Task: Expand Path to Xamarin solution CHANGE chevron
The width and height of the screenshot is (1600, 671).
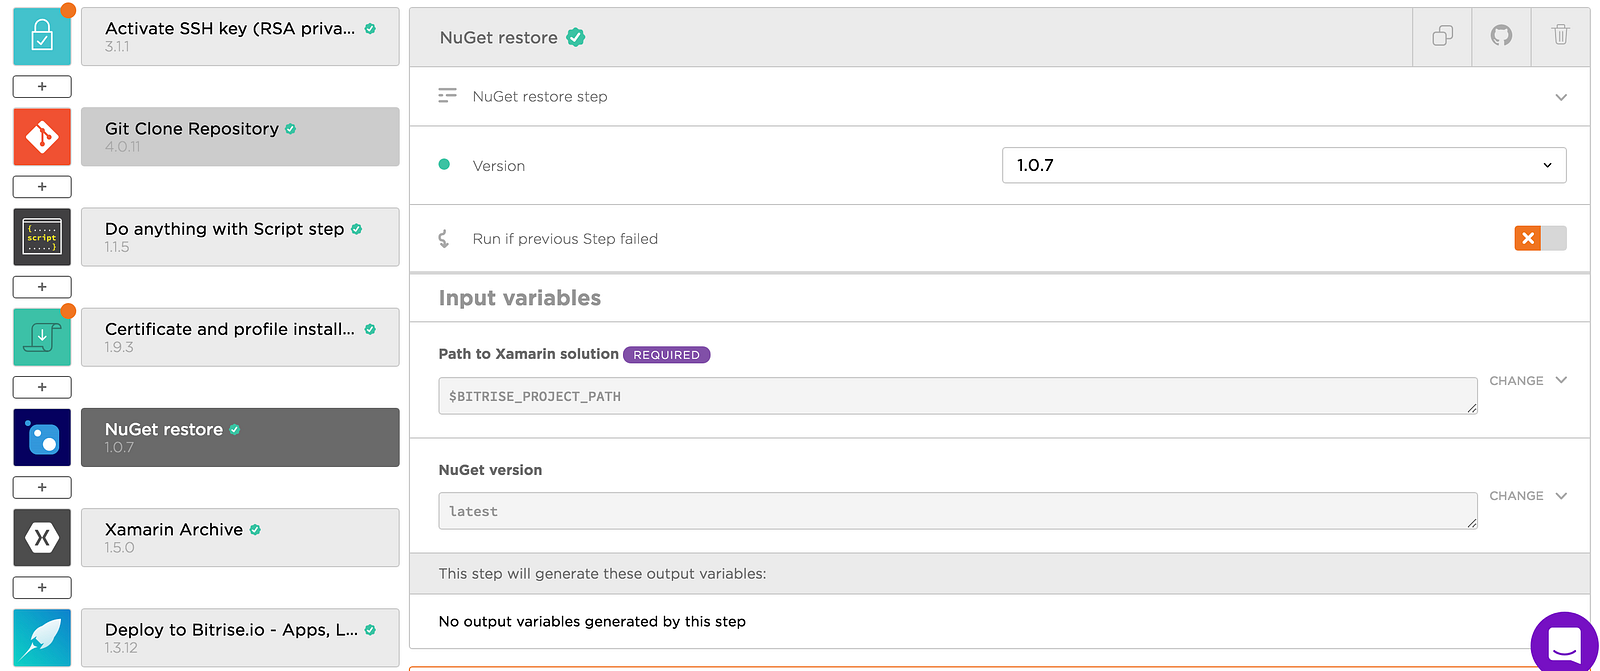Action: pos(1561,380)
